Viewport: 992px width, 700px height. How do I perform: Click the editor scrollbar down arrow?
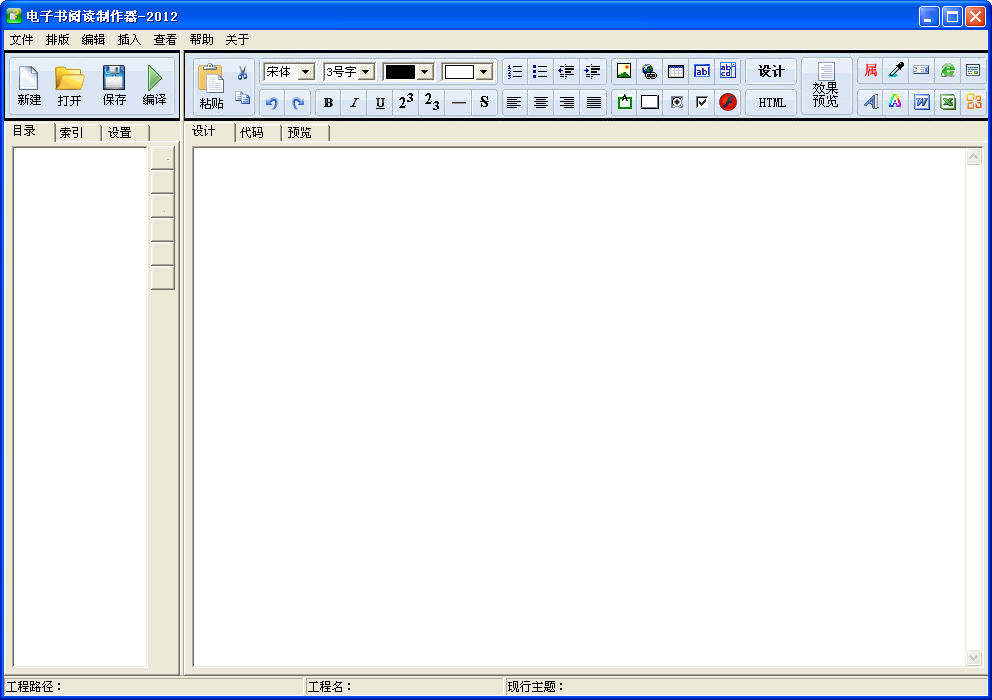[x=974, y=658]
